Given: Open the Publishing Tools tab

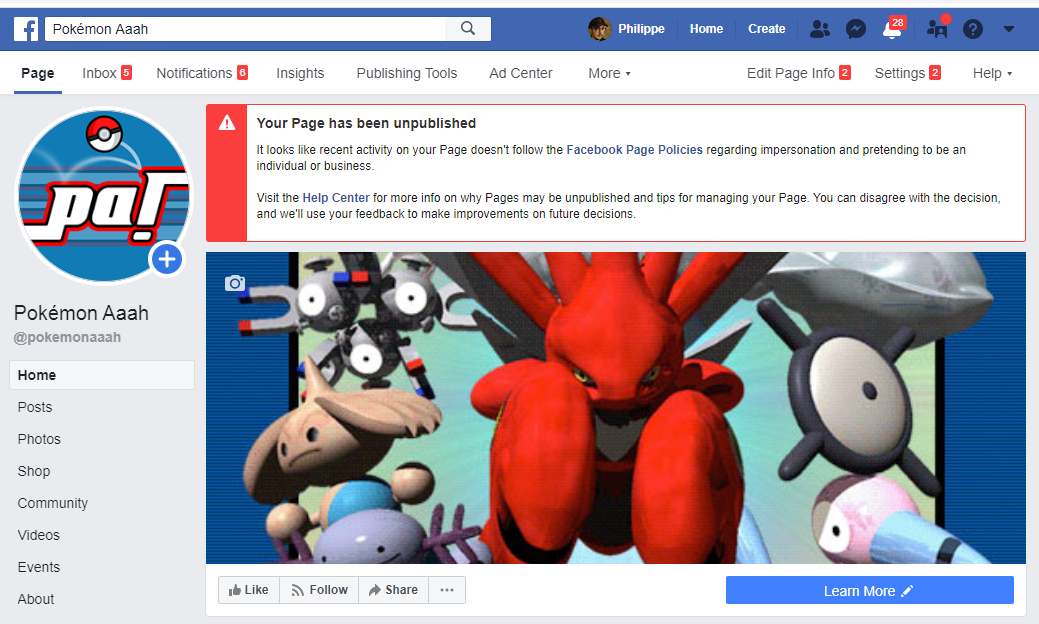Looking at the screenshot, I should point(407,73).
